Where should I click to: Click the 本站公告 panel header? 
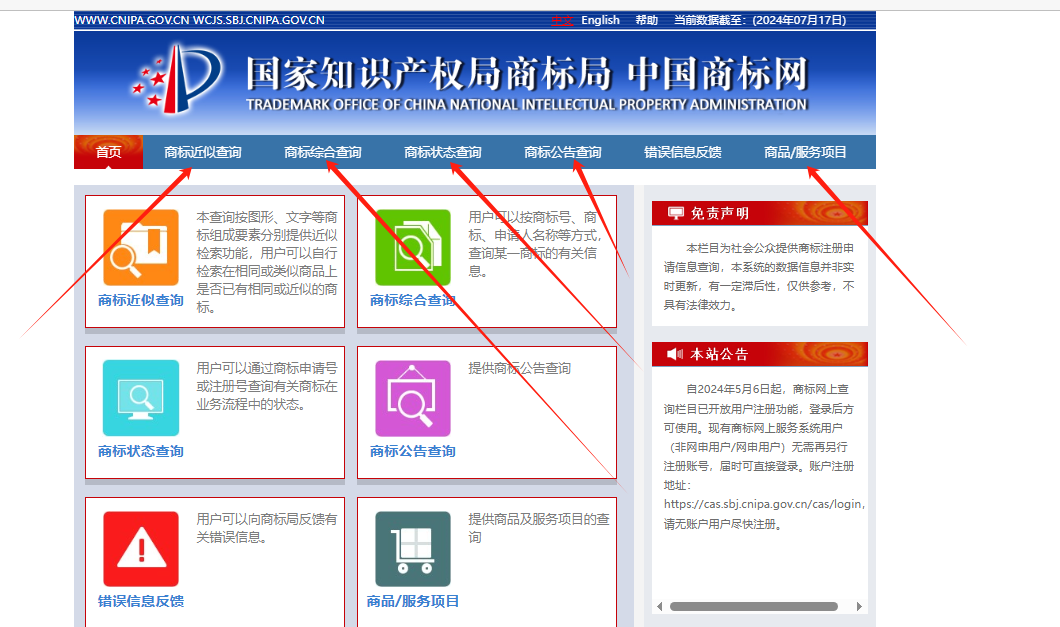[x=759, y=354]
